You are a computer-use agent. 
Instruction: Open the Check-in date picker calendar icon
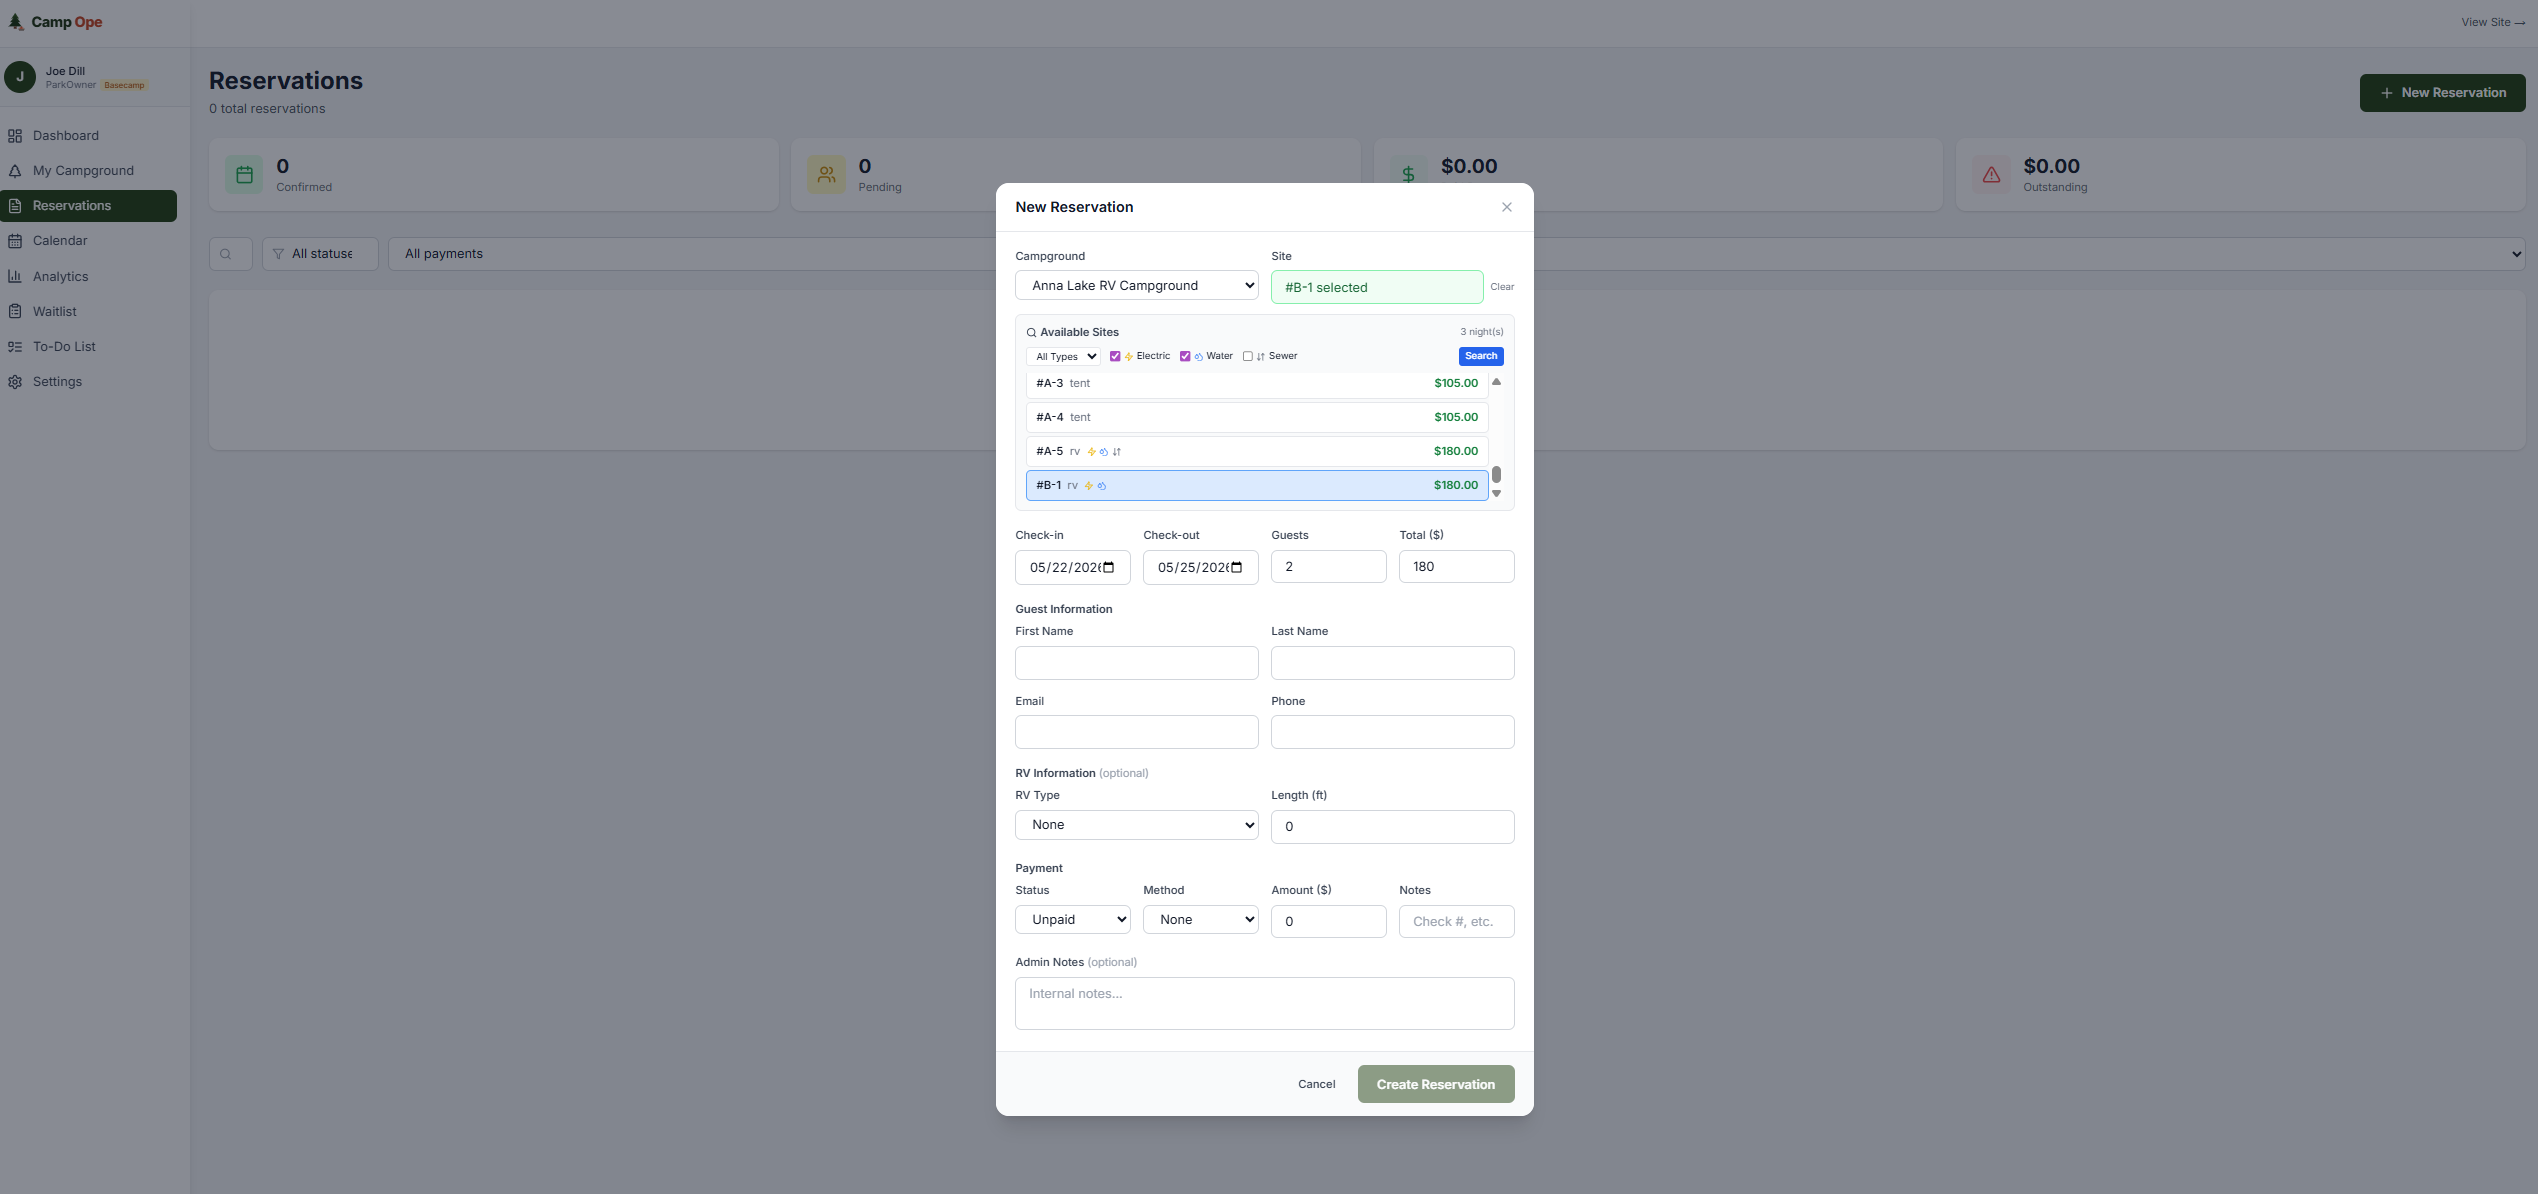coord(1108,567)
